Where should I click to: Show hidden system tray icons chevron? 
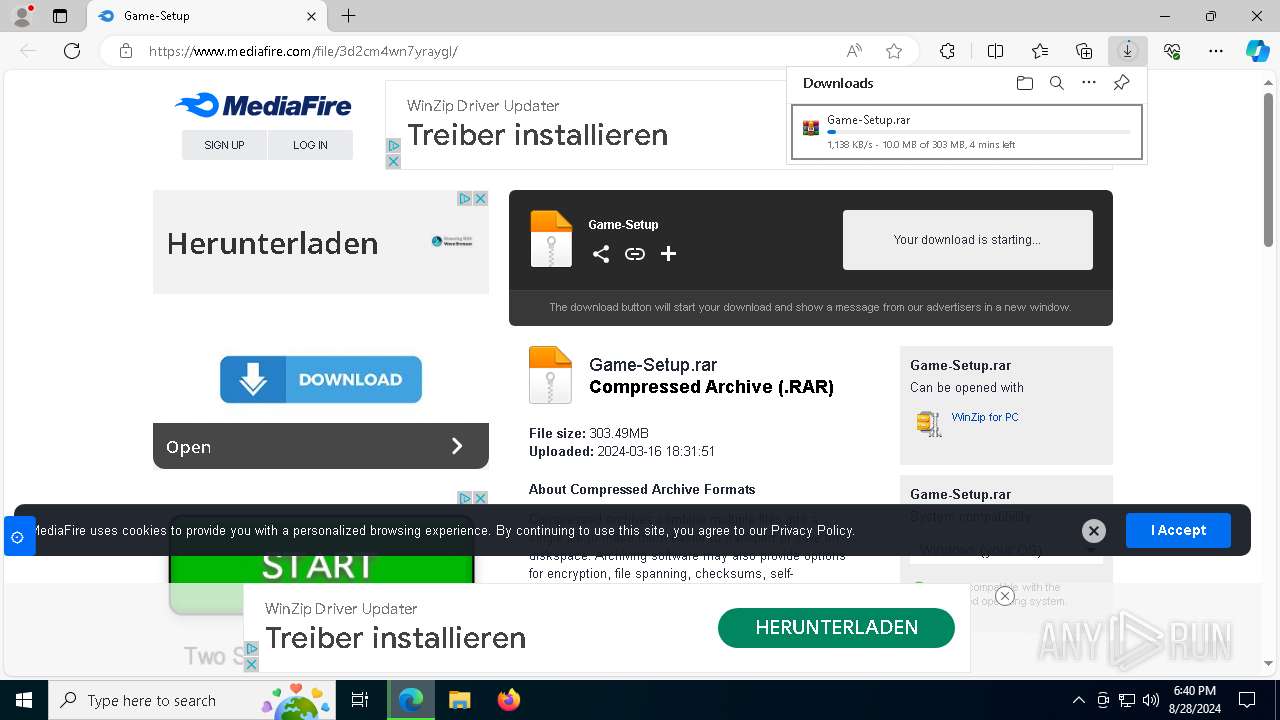click(x=1078, y=700)
